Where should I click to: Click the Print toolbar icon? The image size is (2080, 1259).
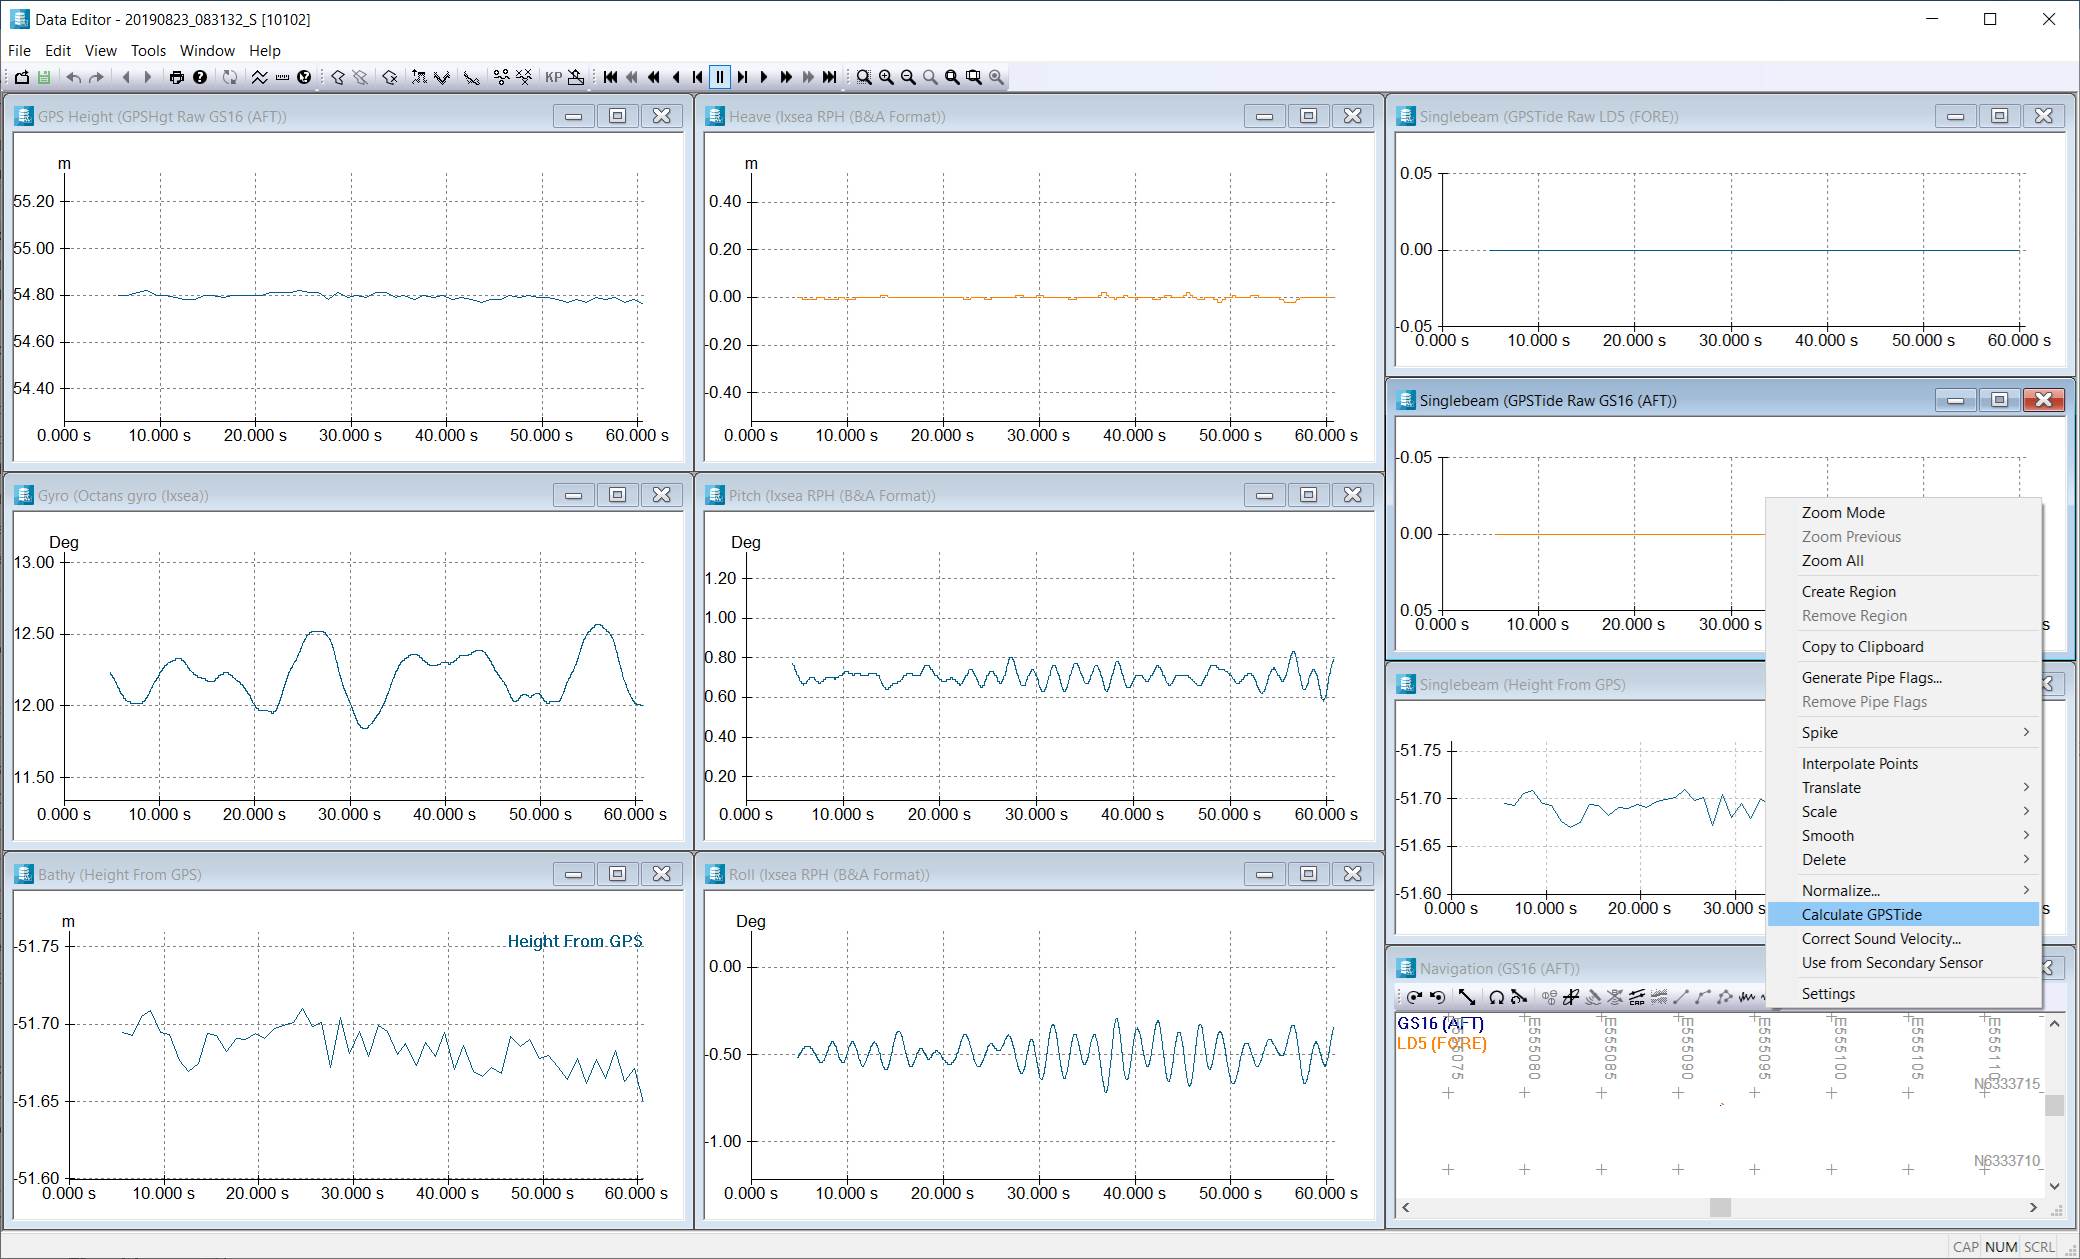coord(177,77)
